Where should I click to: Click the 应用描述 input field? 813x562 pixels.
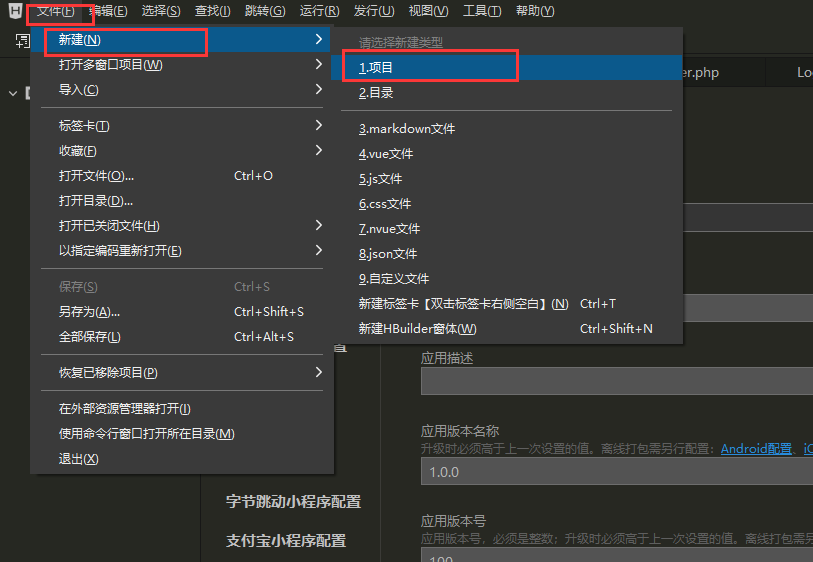(617, 381)
